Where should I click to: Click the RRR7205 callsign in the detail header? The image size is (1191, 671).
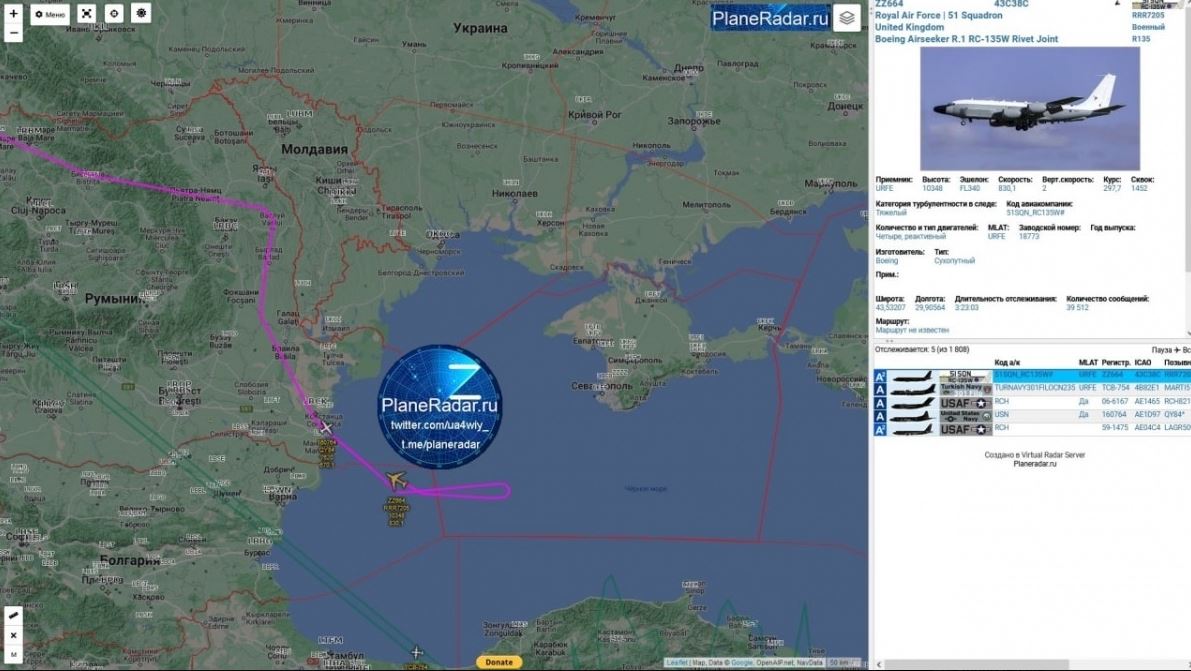[1148, 15]
